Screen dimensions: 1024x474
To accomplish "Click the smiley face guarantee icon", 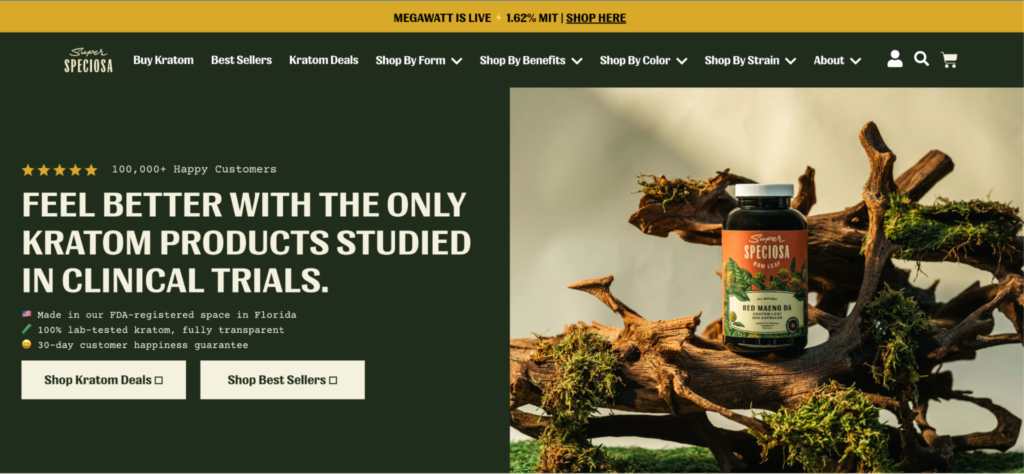I will pos(26,345).
